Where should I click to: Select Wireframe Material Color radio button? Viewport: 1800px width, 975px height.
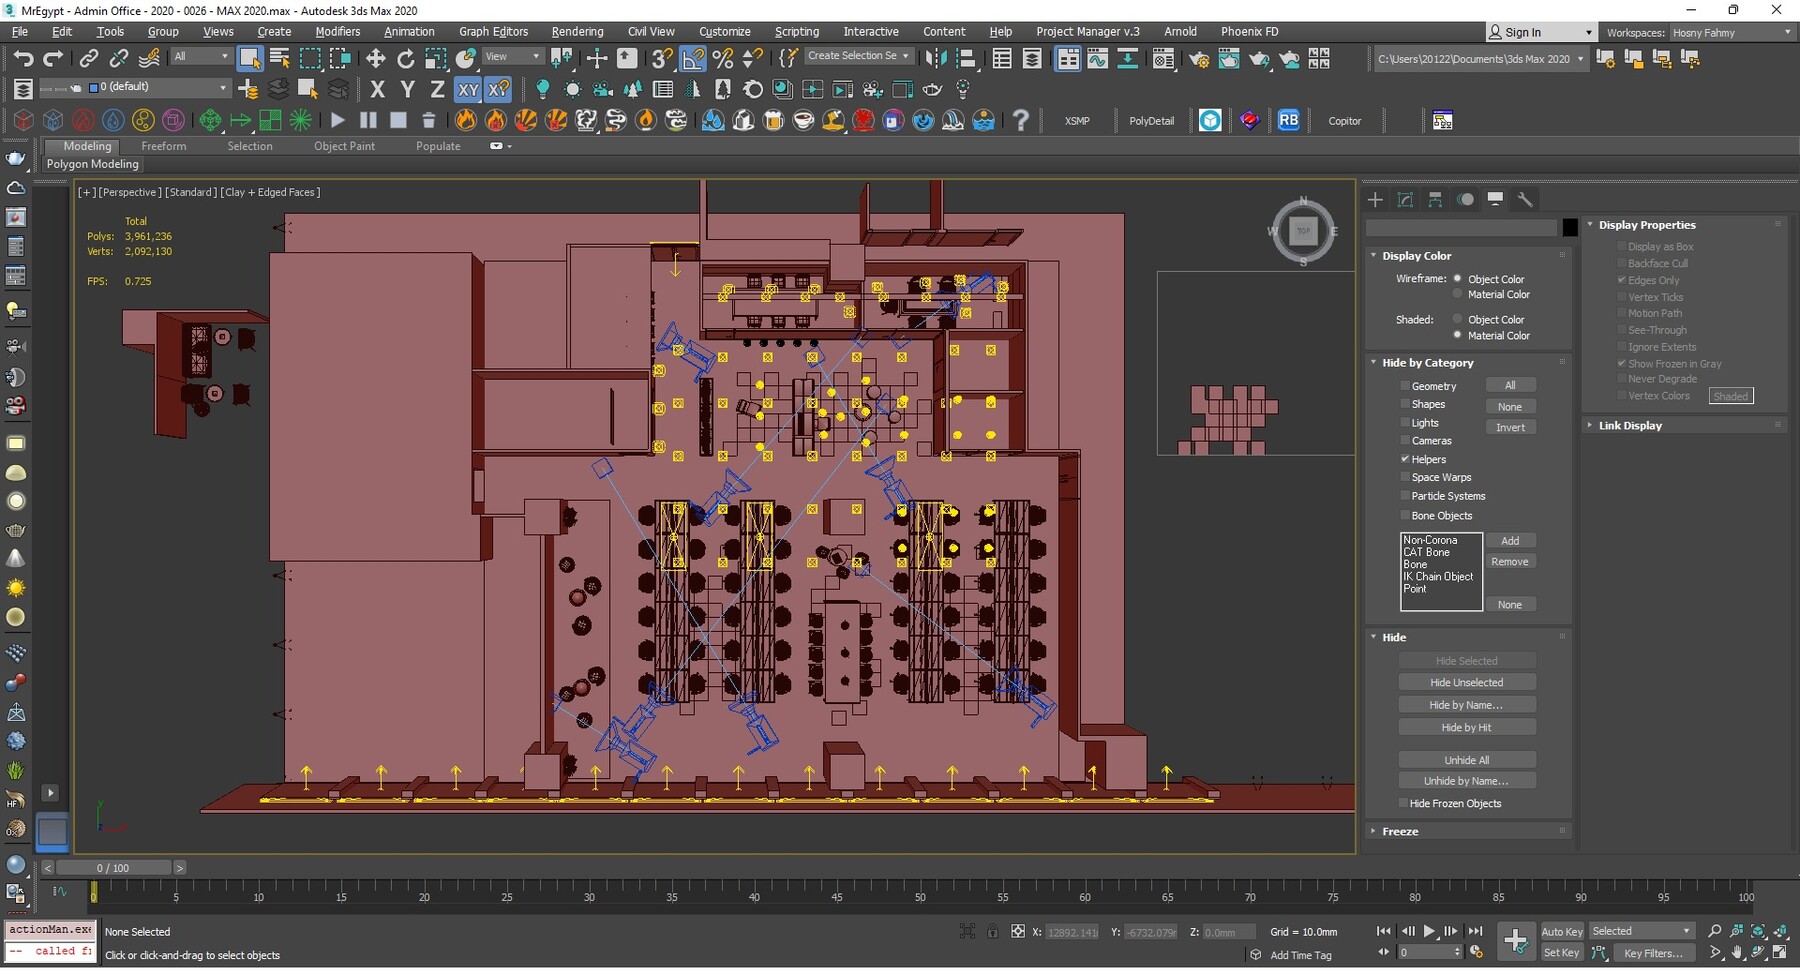(x=1457, y=295)
